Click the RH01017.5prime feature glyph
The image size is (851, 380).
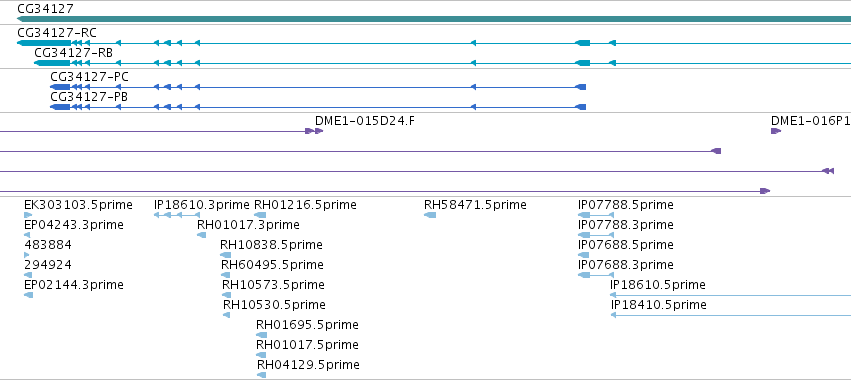point(261,355)
